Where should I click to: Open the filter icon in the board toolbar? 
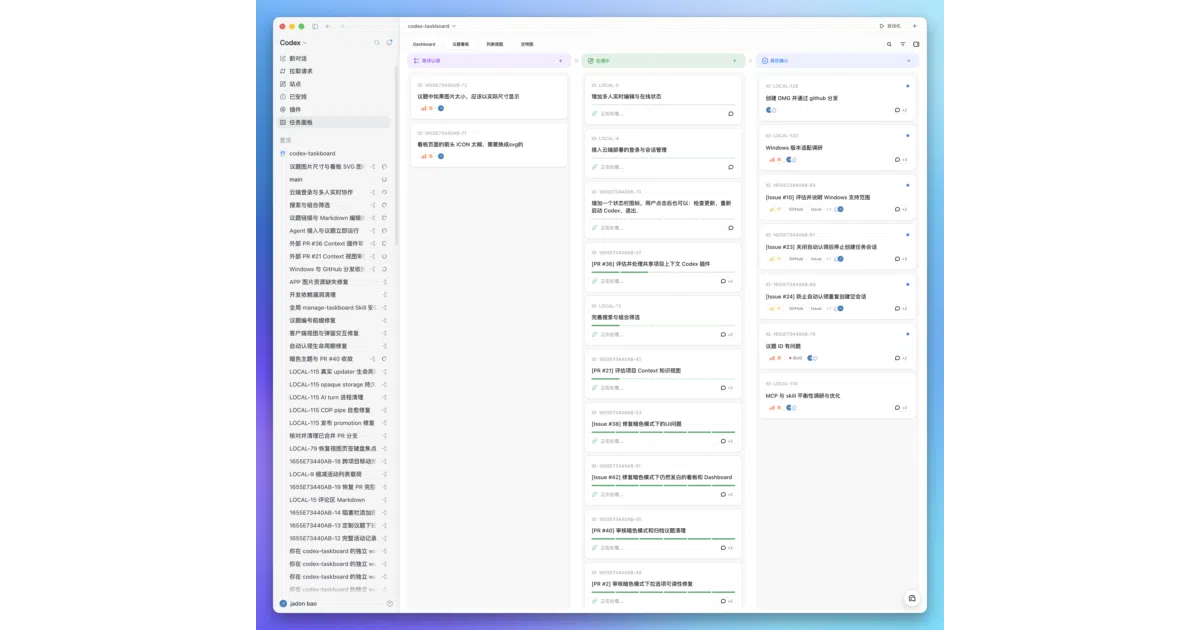tap(903, 44)
